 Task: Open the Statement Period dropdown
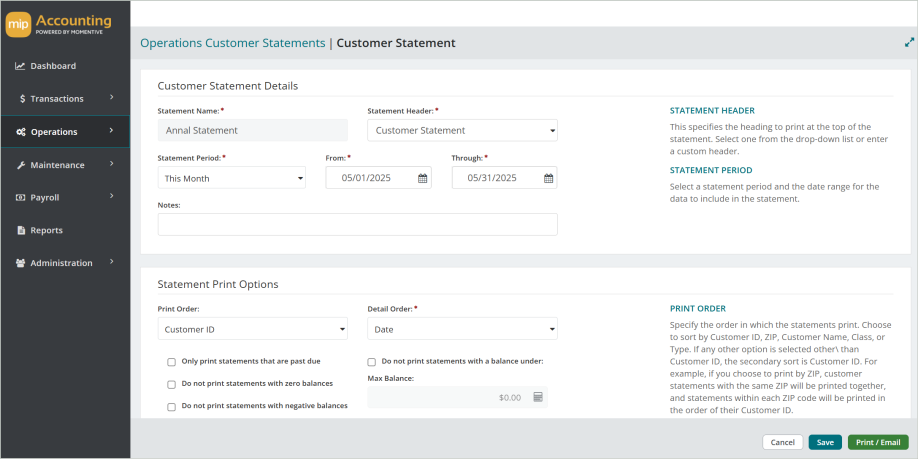coord(232,178)
